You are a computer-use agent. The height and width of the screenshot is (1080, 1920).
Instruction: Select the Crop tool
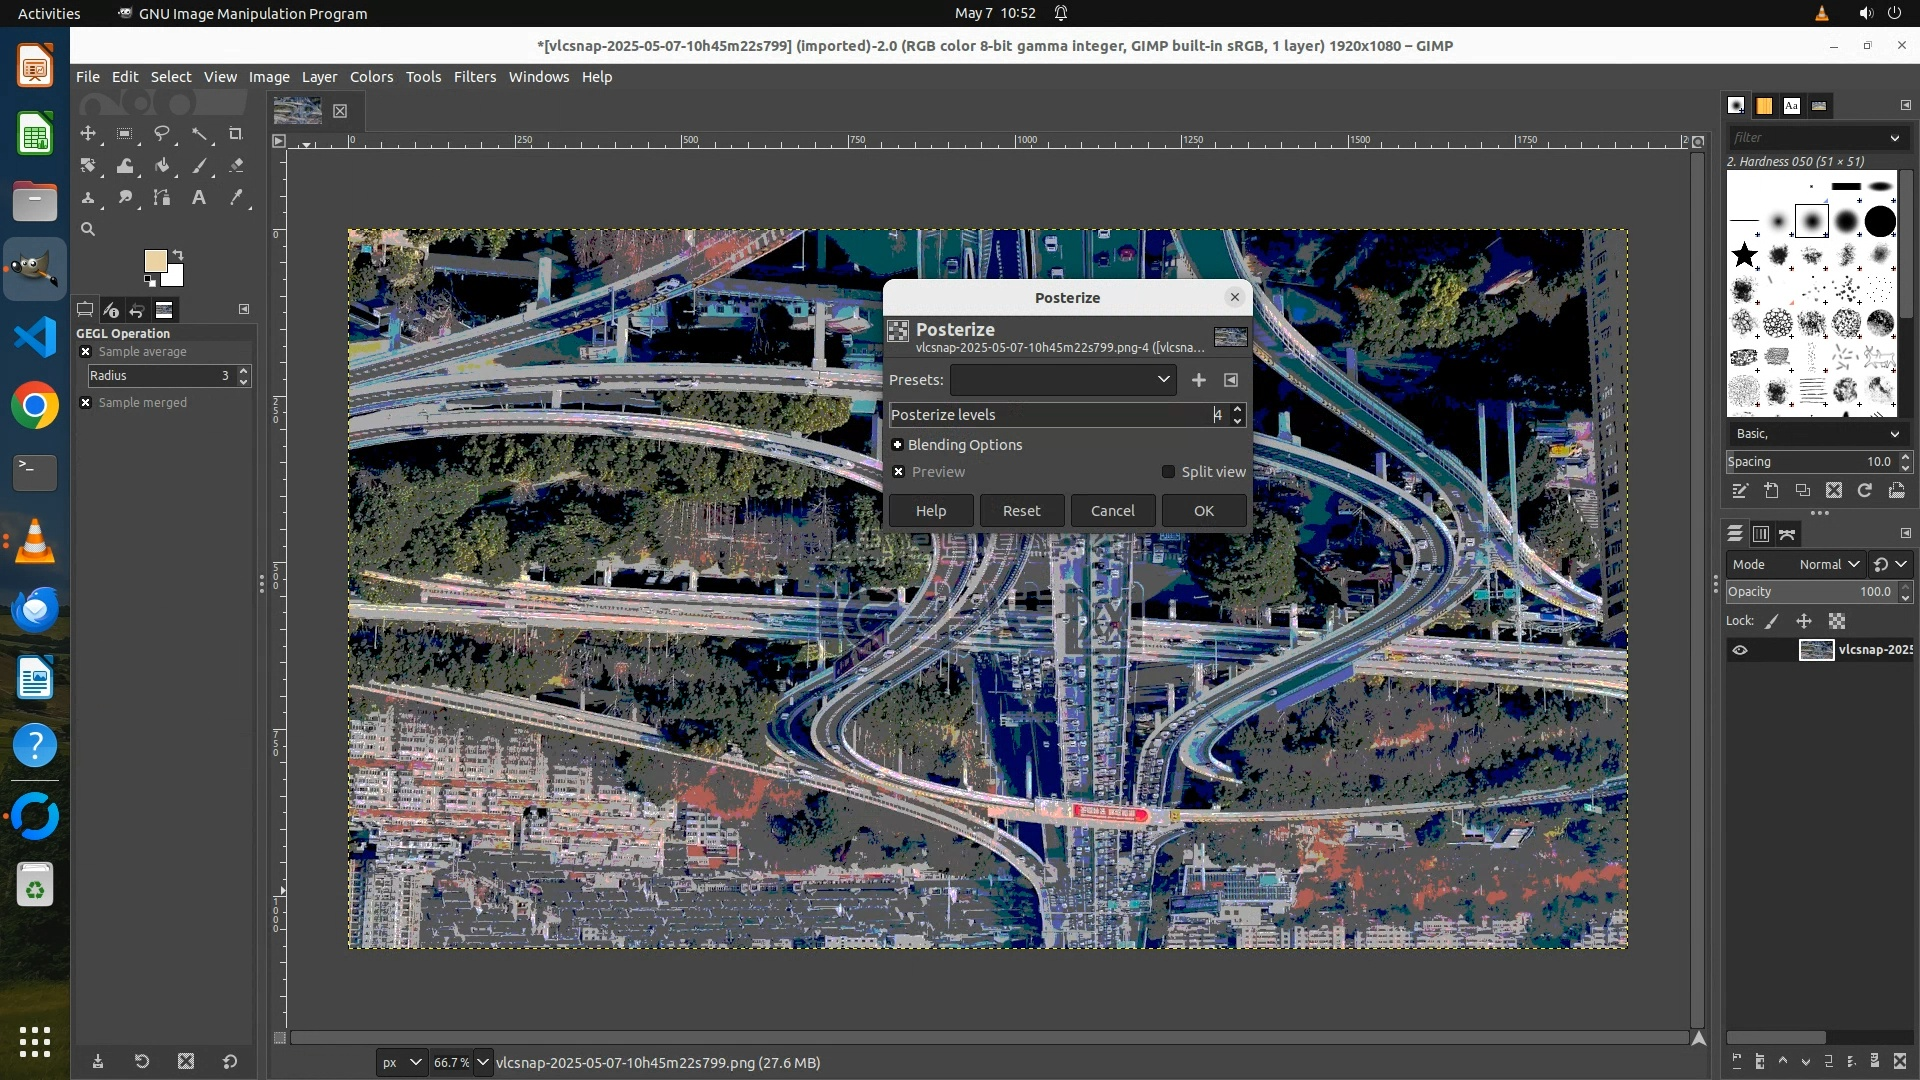[x=236, y=133]
